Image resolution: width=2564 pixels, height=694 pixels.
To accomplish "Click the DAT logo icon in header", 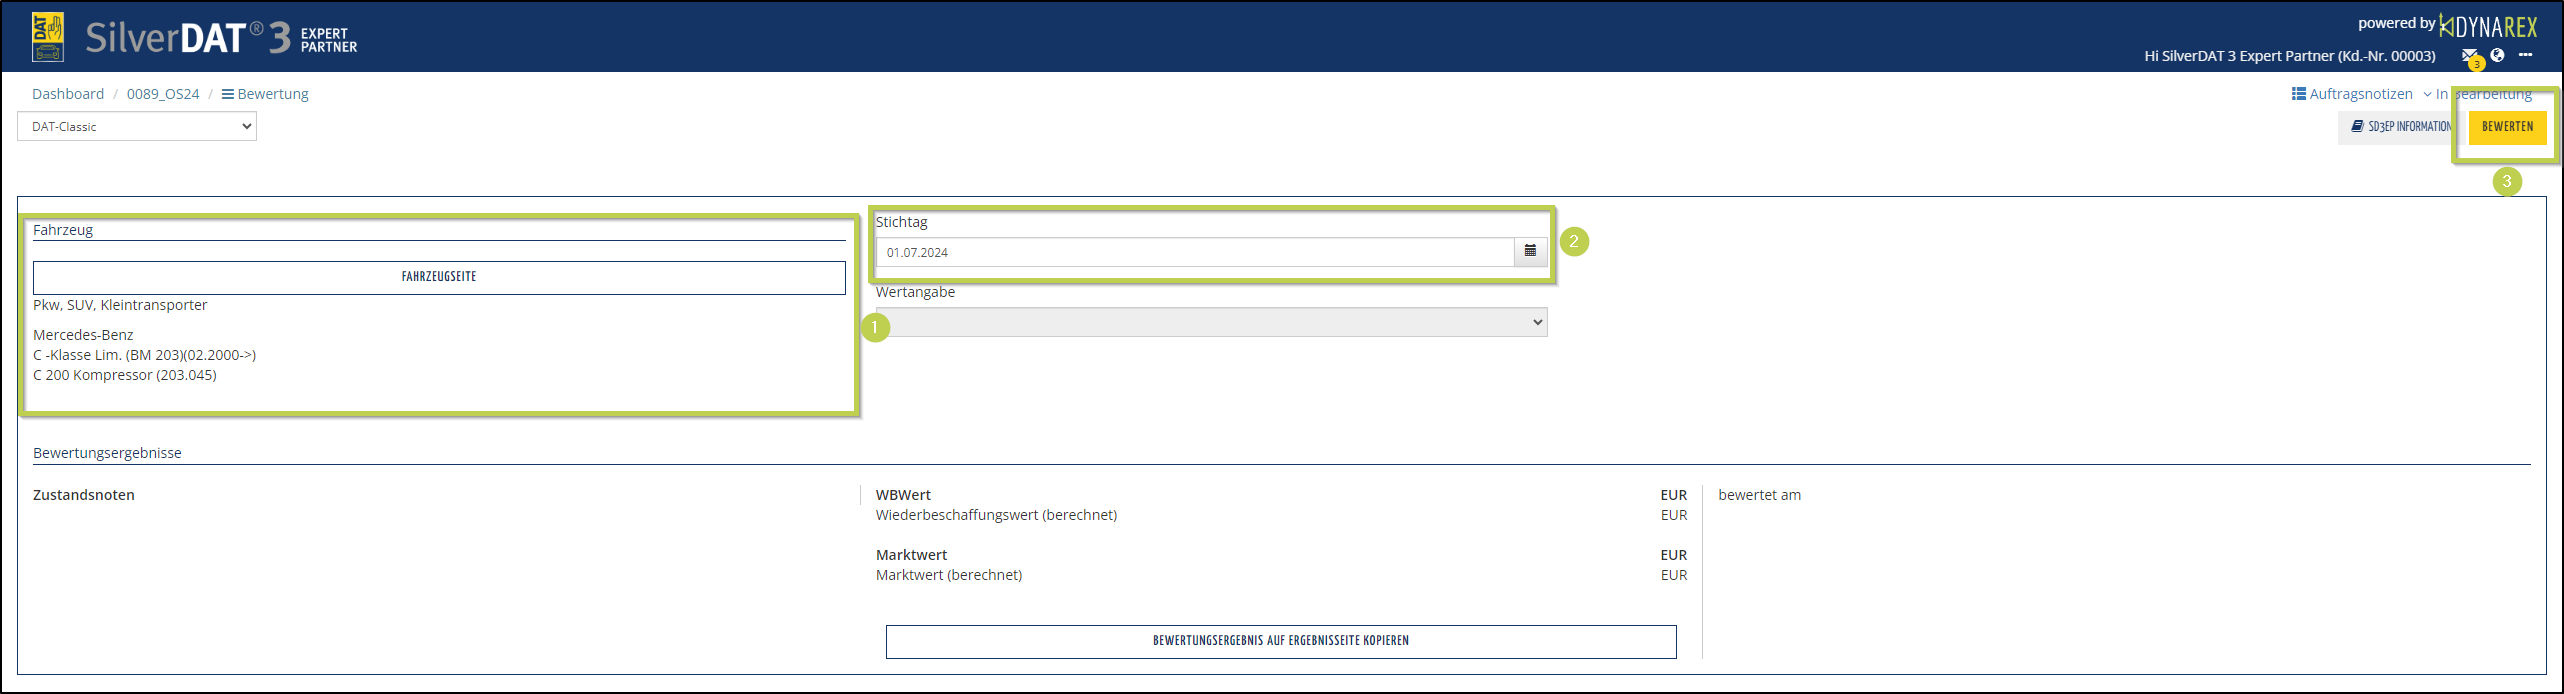I will coord(48,37).
